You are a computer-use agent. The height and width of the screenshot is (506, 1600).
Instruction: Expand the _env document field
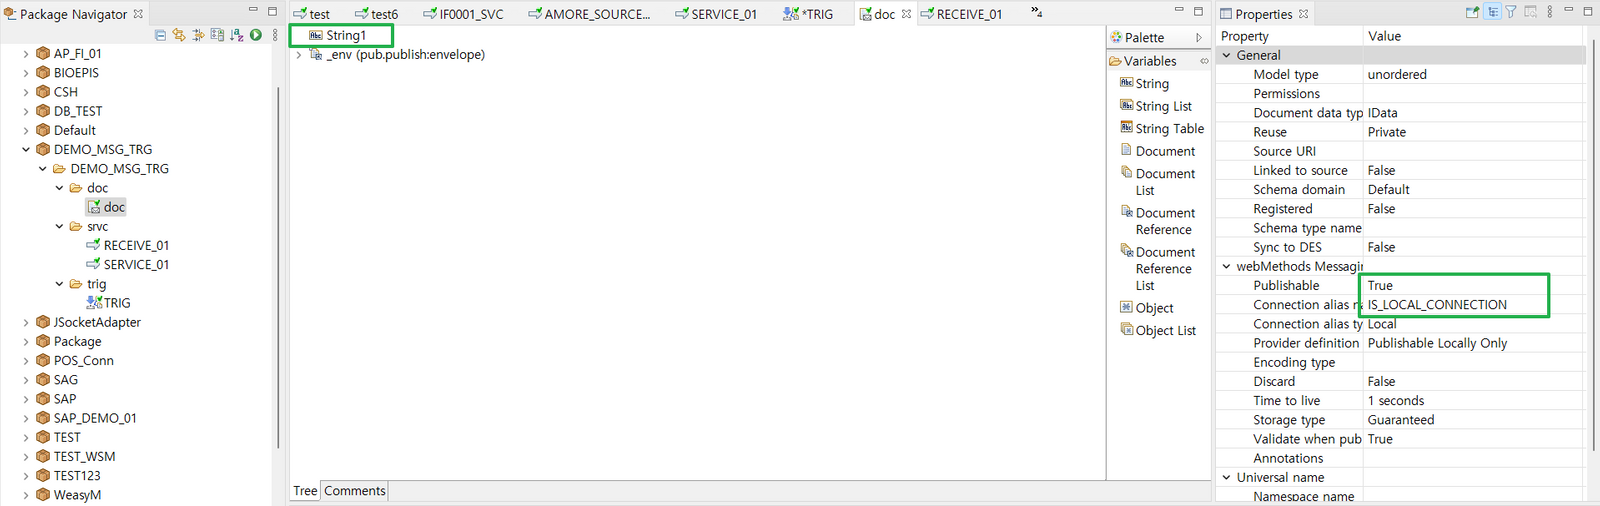coord(299,55)
